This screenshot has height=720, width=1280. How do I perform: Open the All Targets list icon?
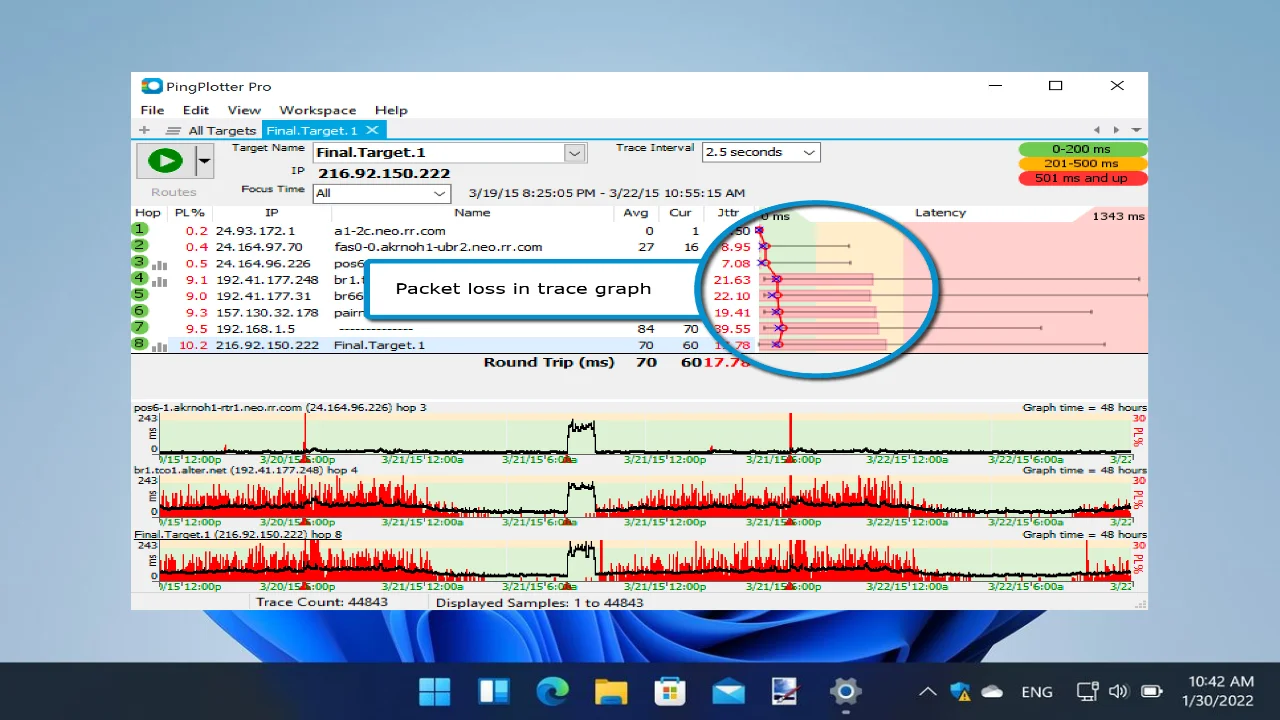pos(173,130)
